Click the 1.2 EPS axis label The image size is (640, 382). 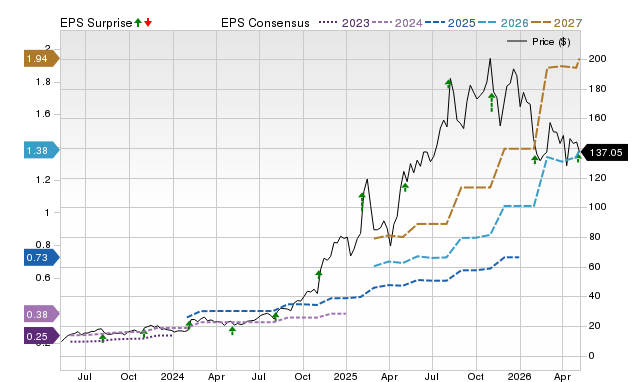coord(43,180)
